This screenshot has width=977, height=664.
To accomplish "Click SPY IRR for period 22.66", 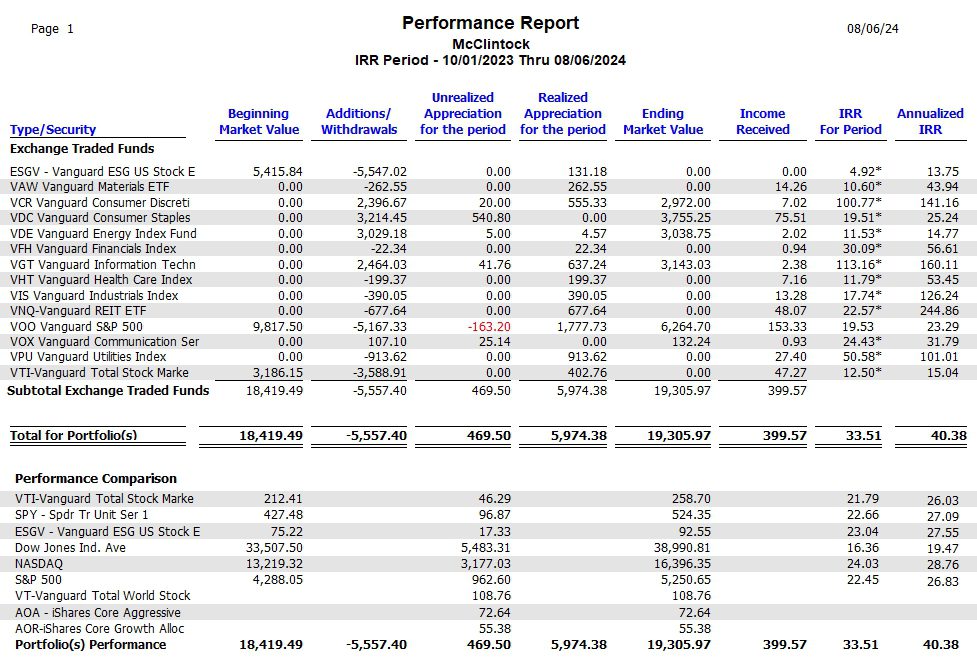I will (x=863, y=515).
